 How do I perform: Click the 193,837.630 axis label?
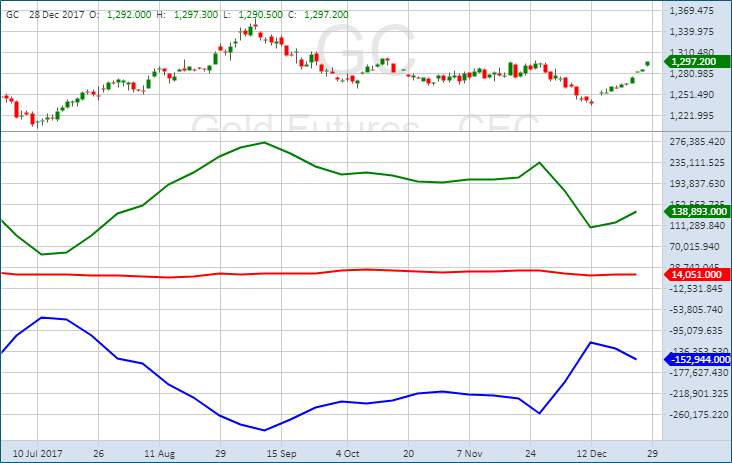697,183
